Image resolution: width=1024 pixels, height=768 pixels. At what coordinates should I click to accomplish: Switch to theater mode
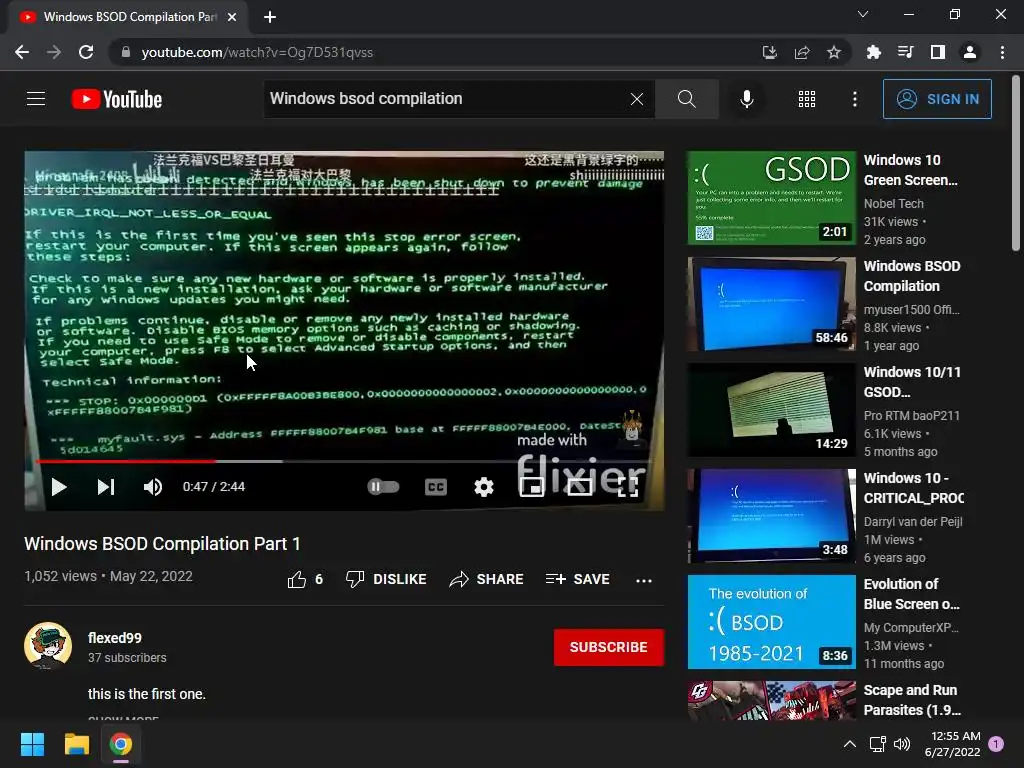579,487
